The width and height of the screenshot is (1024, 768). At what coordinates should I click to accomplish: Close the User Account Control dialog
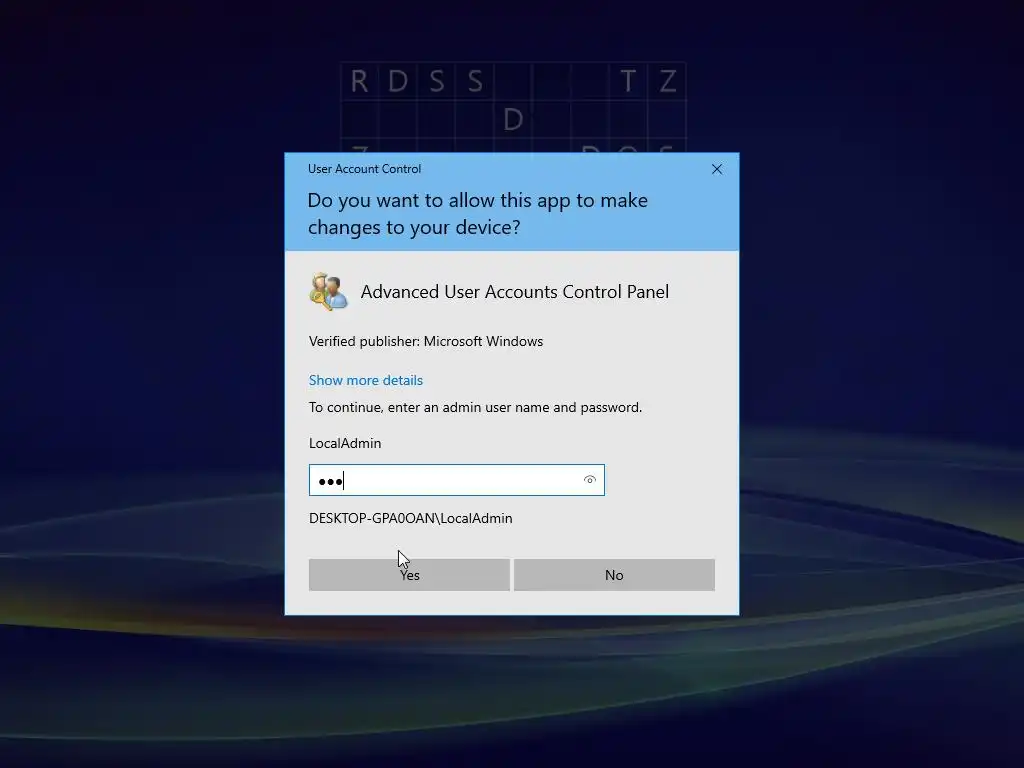716,169
